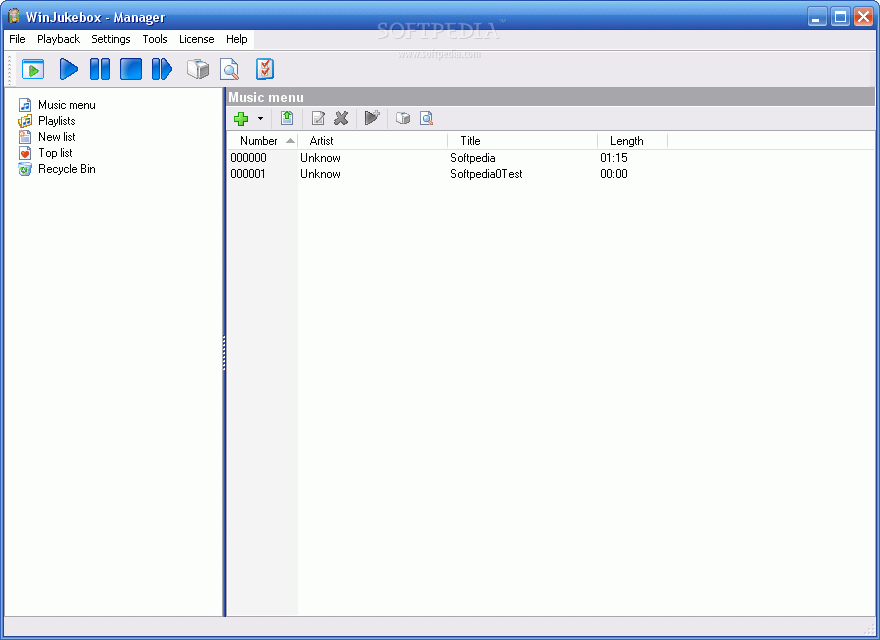
Task: Open the Tools menu
Action: (155, 39)
